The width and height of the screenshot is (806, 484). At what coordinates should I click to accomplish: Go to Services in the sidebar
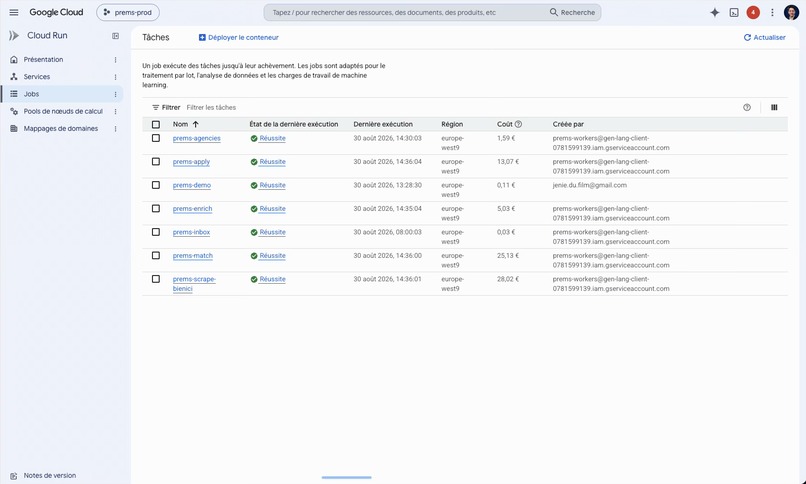point(36,77)
